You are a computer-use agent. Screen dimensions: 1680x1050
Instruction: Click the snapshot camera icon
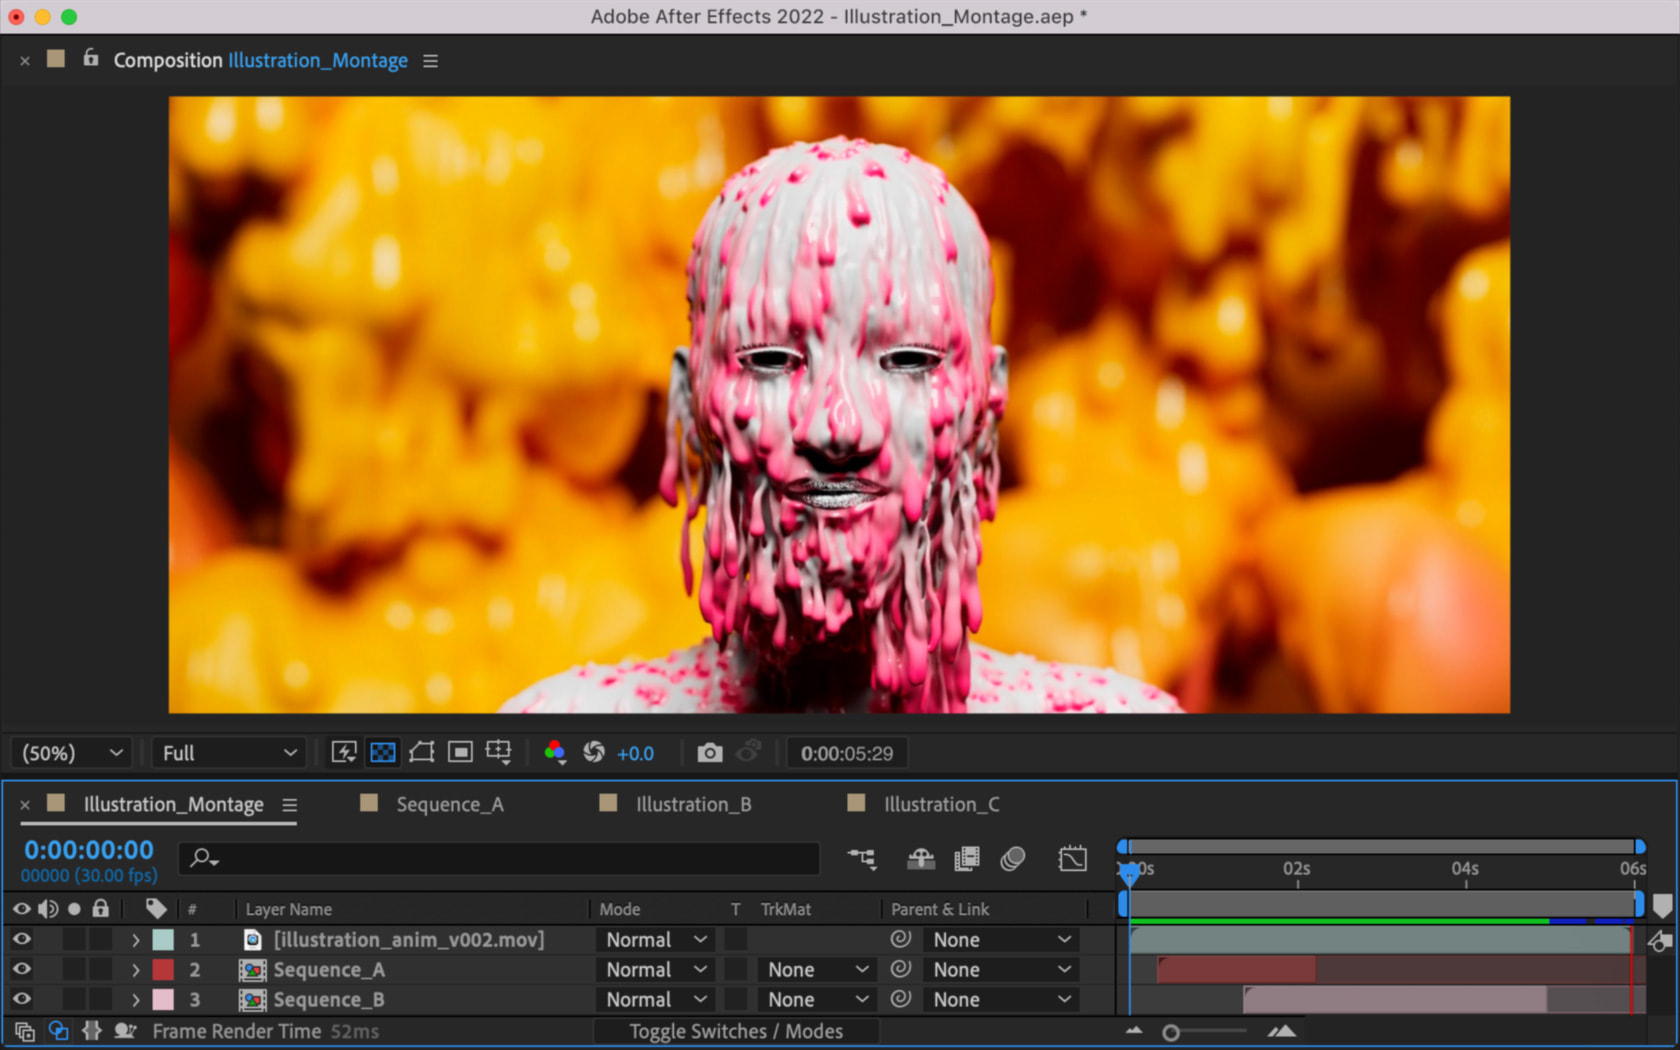coord(709,753)
